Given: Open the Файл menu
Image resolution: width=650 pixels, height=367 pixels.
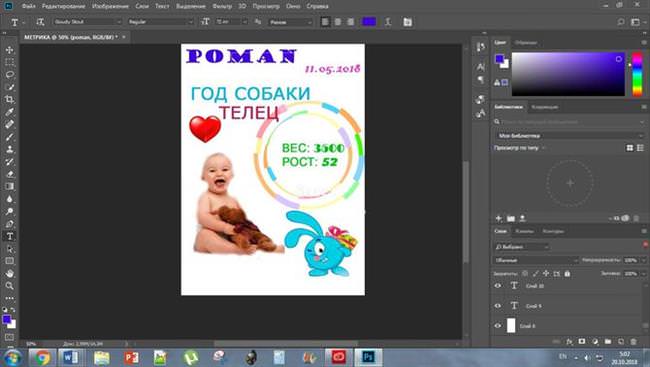Looking at the screenshot, I should coord(28,6).
